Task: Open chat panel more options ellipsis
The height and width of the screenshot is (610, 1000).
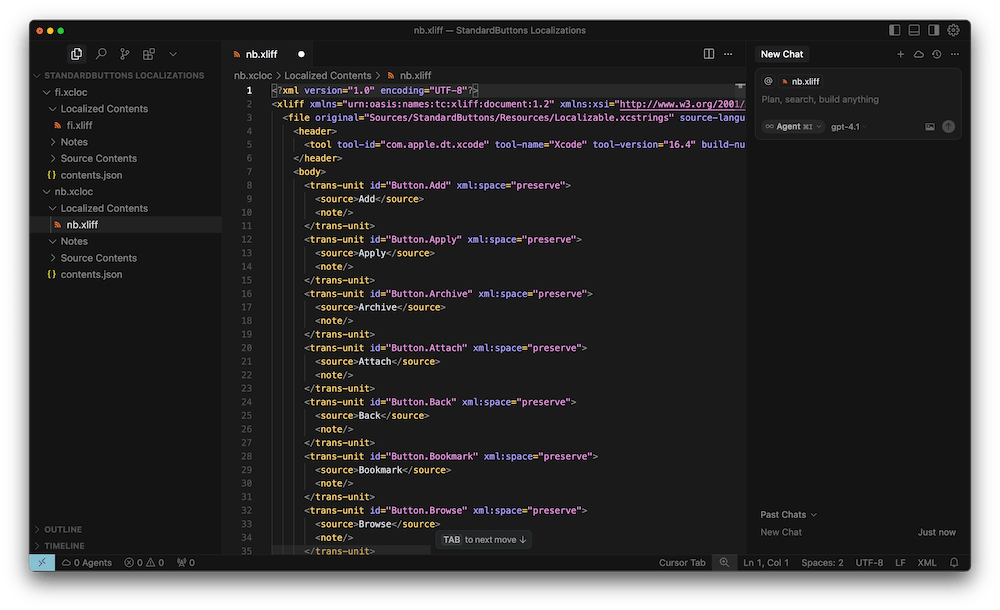Action: click(x=955, y=54)
